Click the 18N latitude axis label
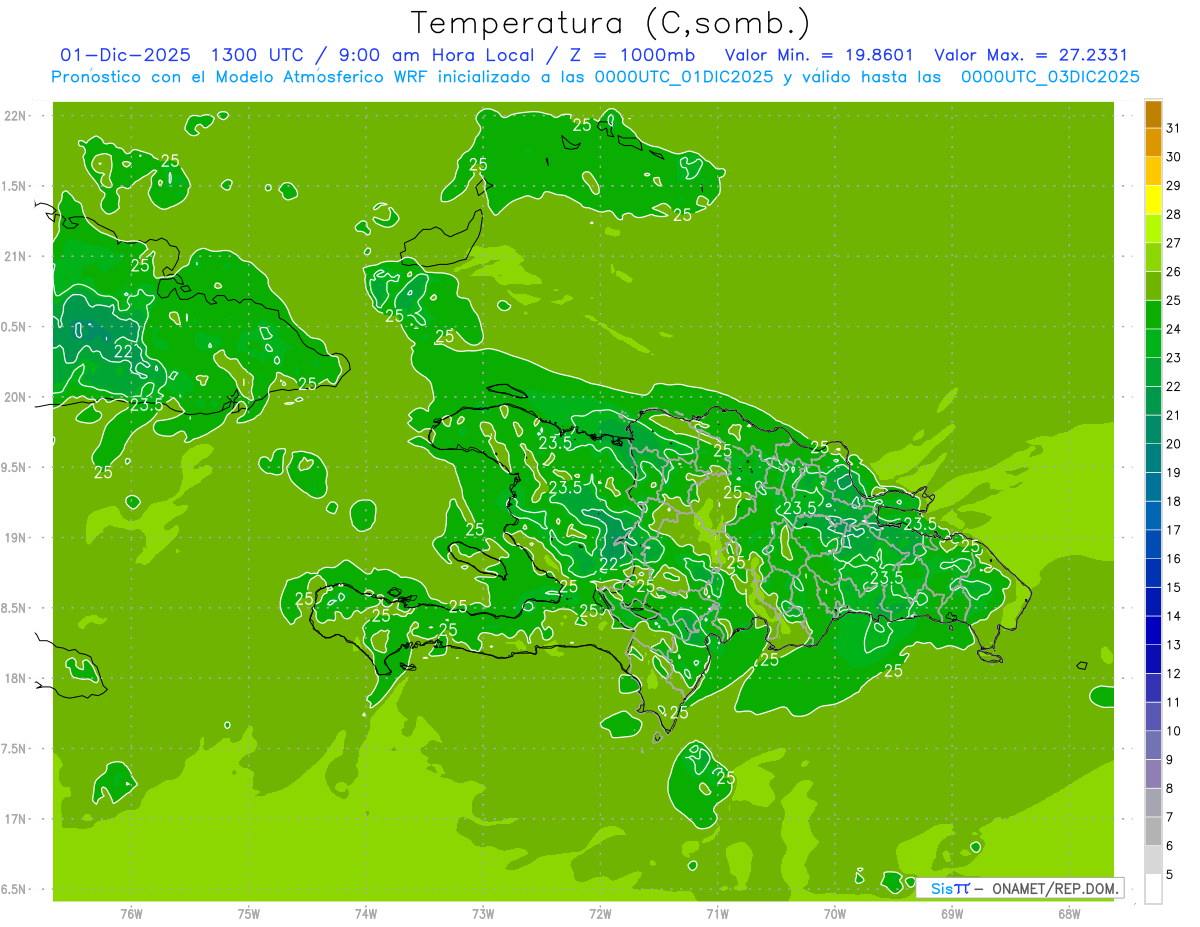Viewport: 1200px width, 927px height. 16,679
